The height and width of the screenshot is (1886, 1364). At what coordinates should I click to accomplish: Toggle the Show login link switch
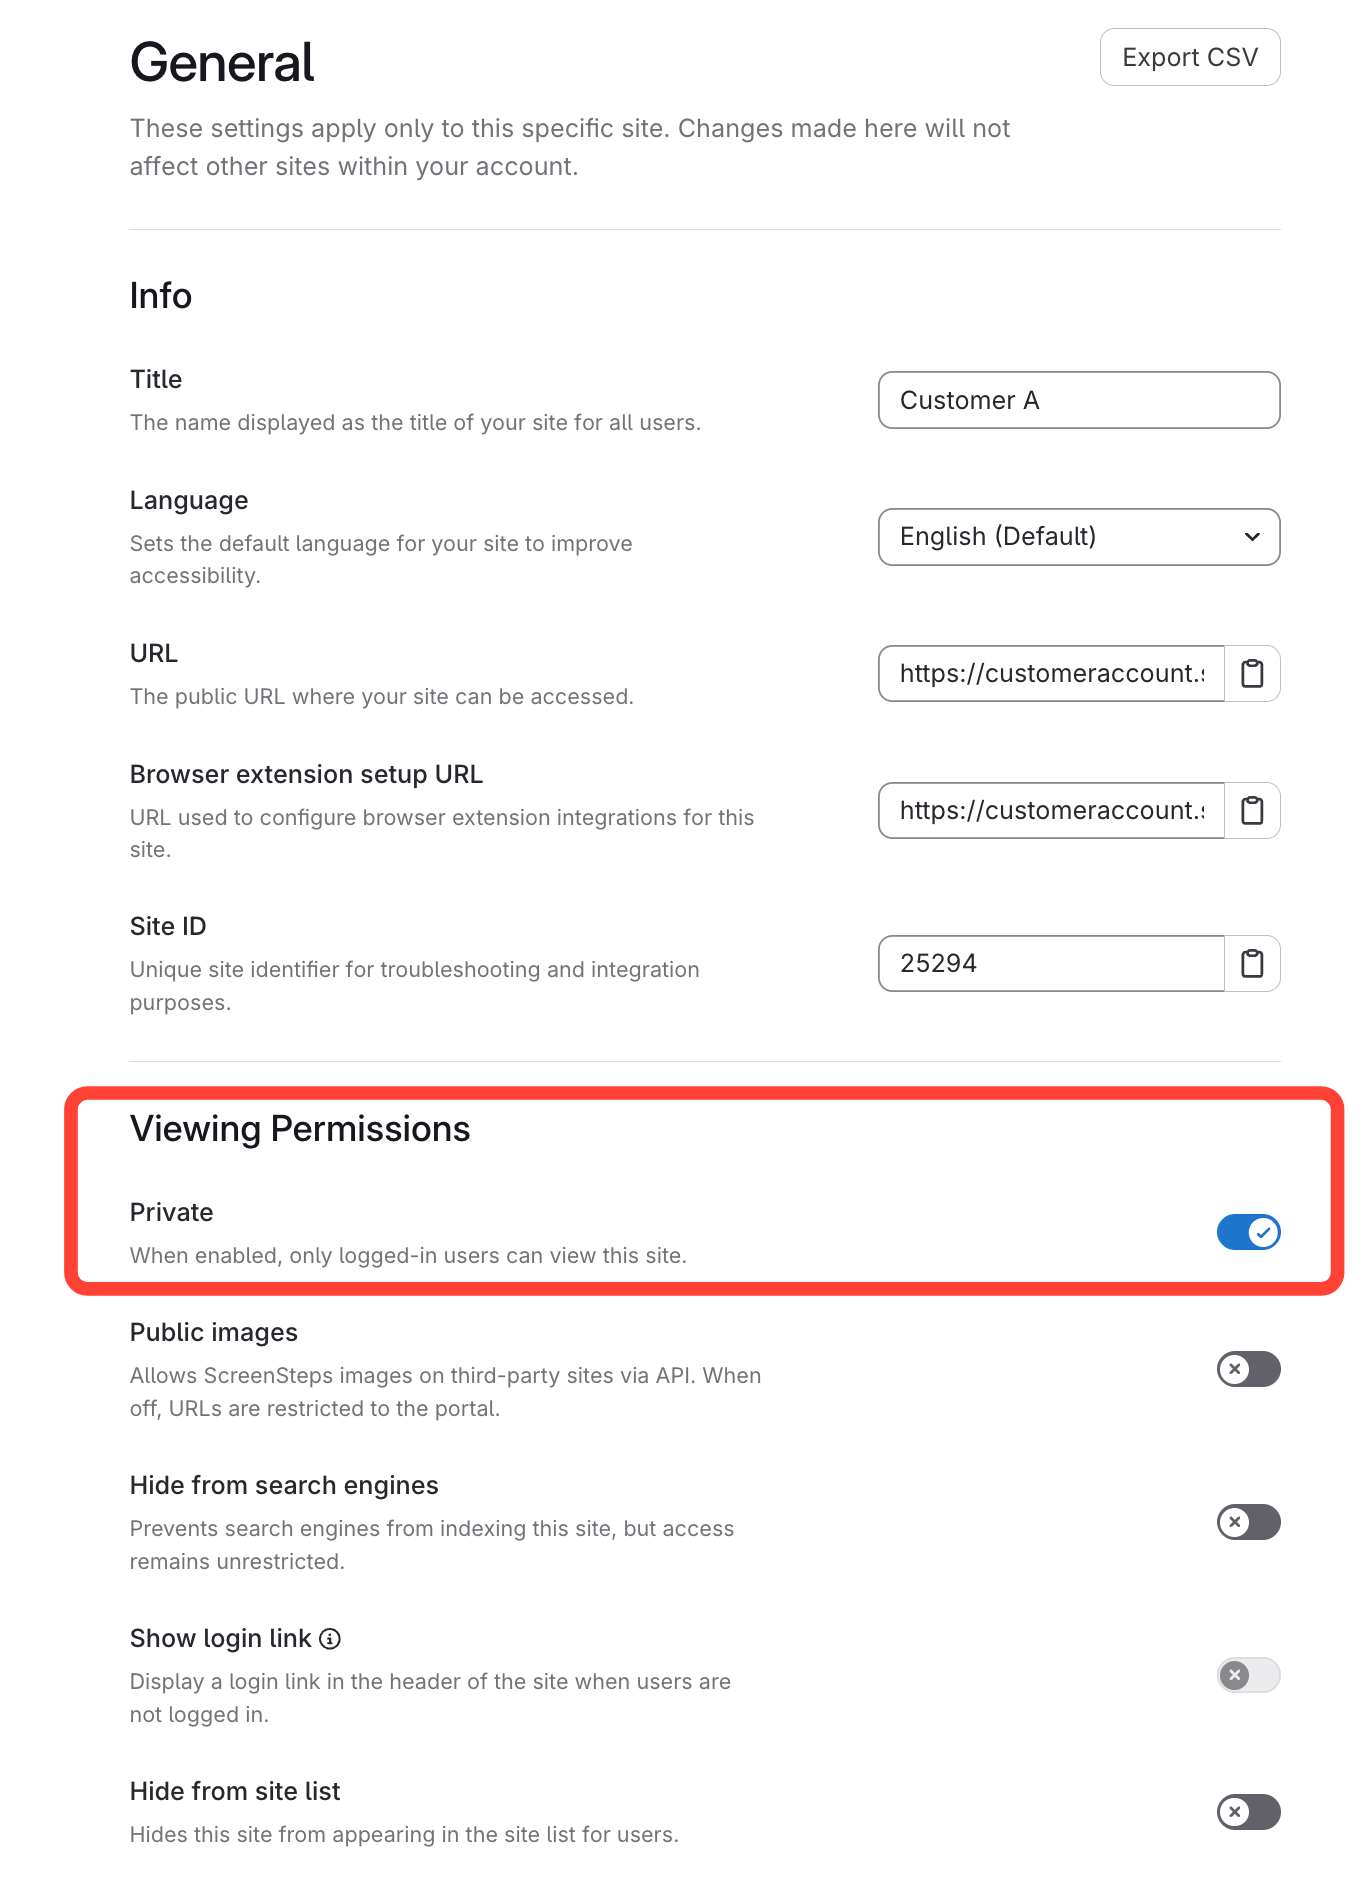coord(1248,1675)
